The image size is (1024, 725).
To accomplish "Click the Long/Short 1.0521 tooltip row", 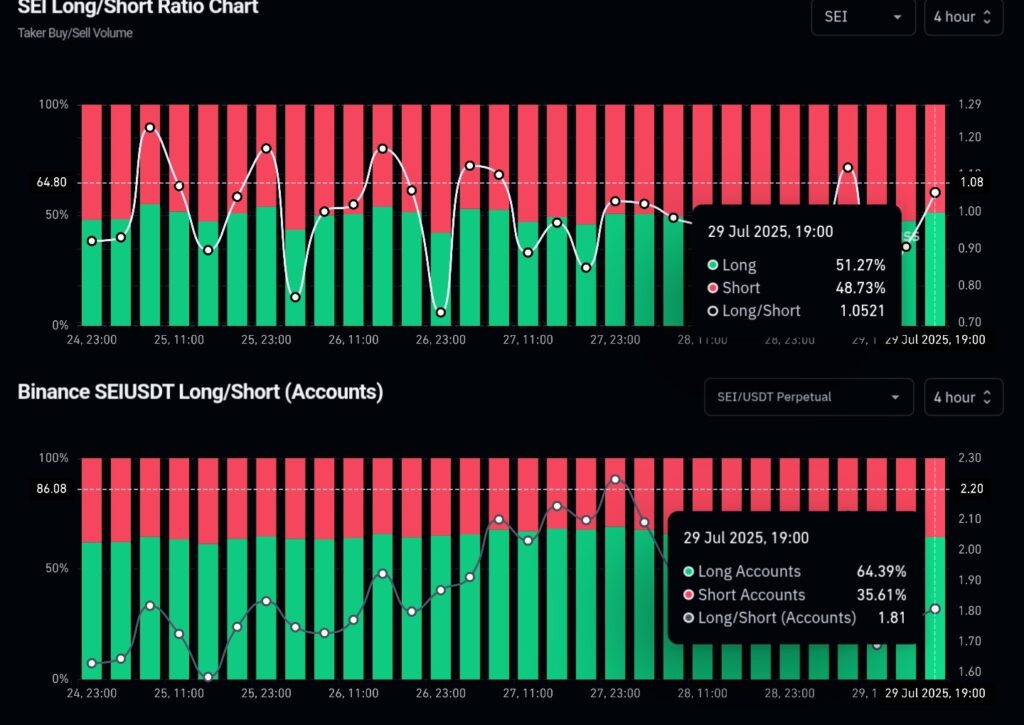I will pos(796,311).
